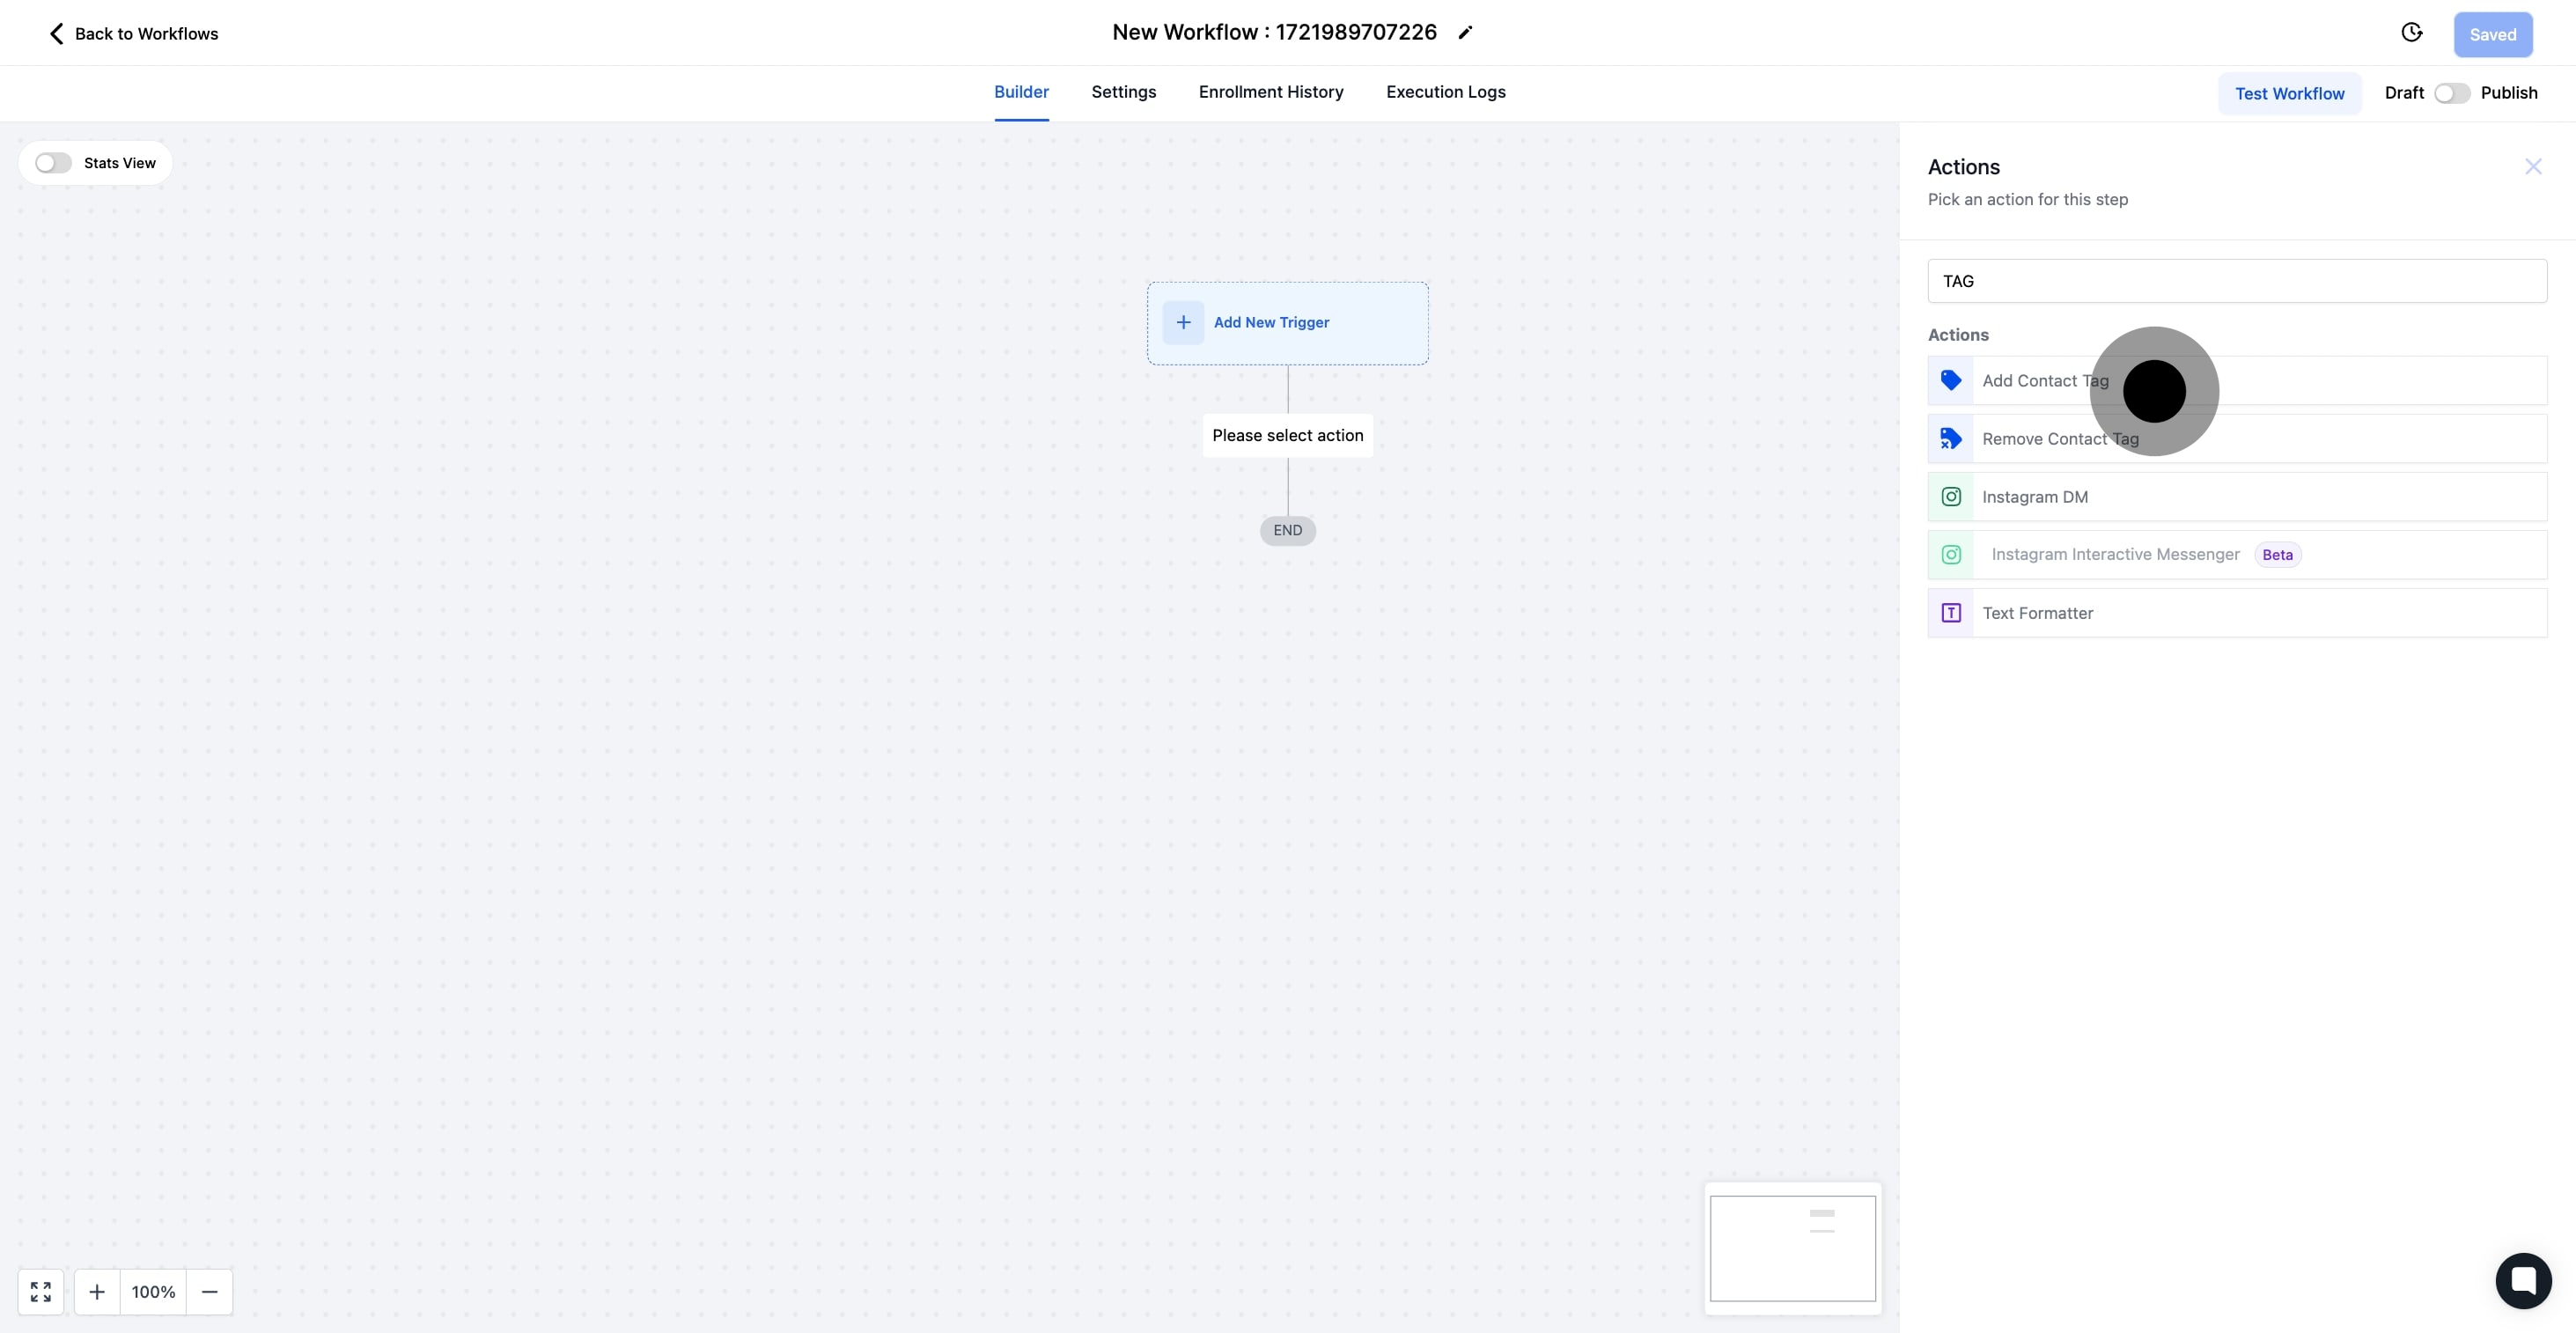
Task: Open the Settings tab
Action: pos(1124,92)
